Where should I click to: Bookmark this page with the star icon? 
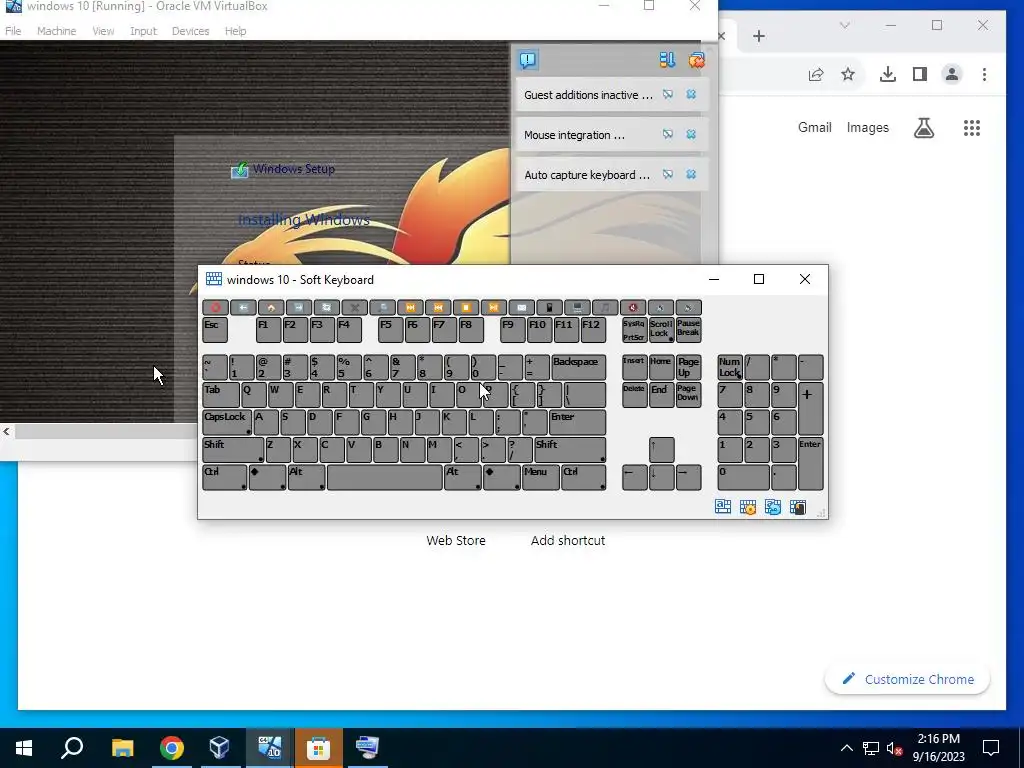[848, 74]
